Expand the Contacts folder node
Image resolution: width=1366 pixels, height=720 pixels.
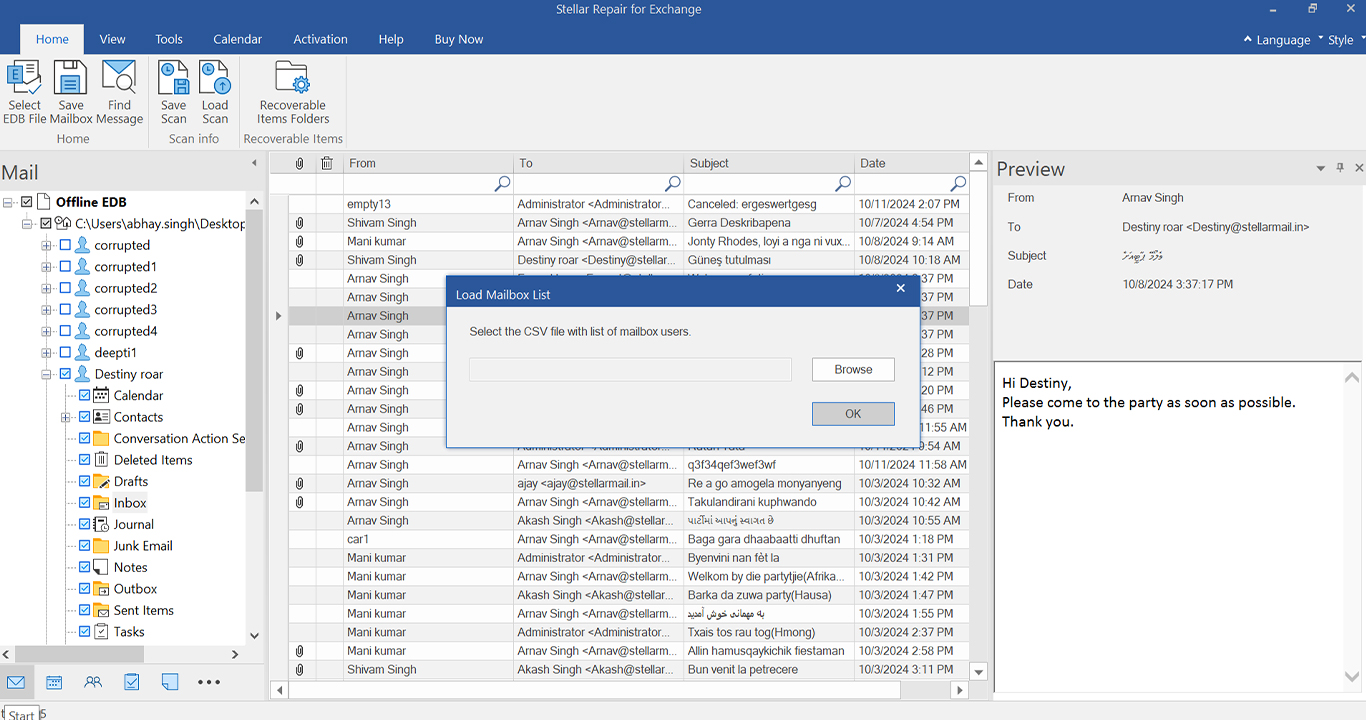tap(66, 417)
